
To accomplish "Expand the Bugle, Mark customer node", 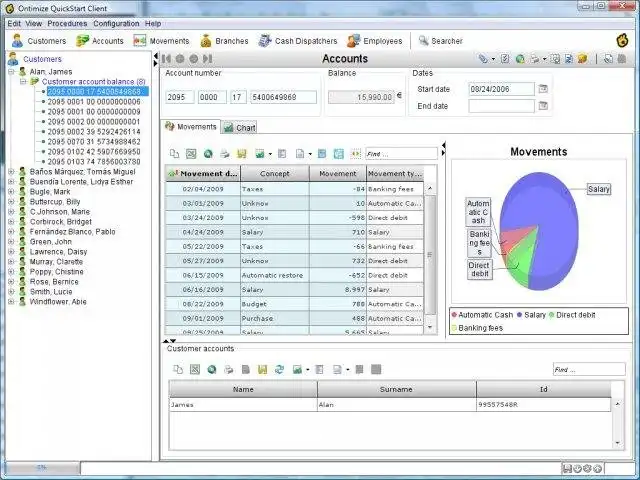I will click(x=11, y=191).
